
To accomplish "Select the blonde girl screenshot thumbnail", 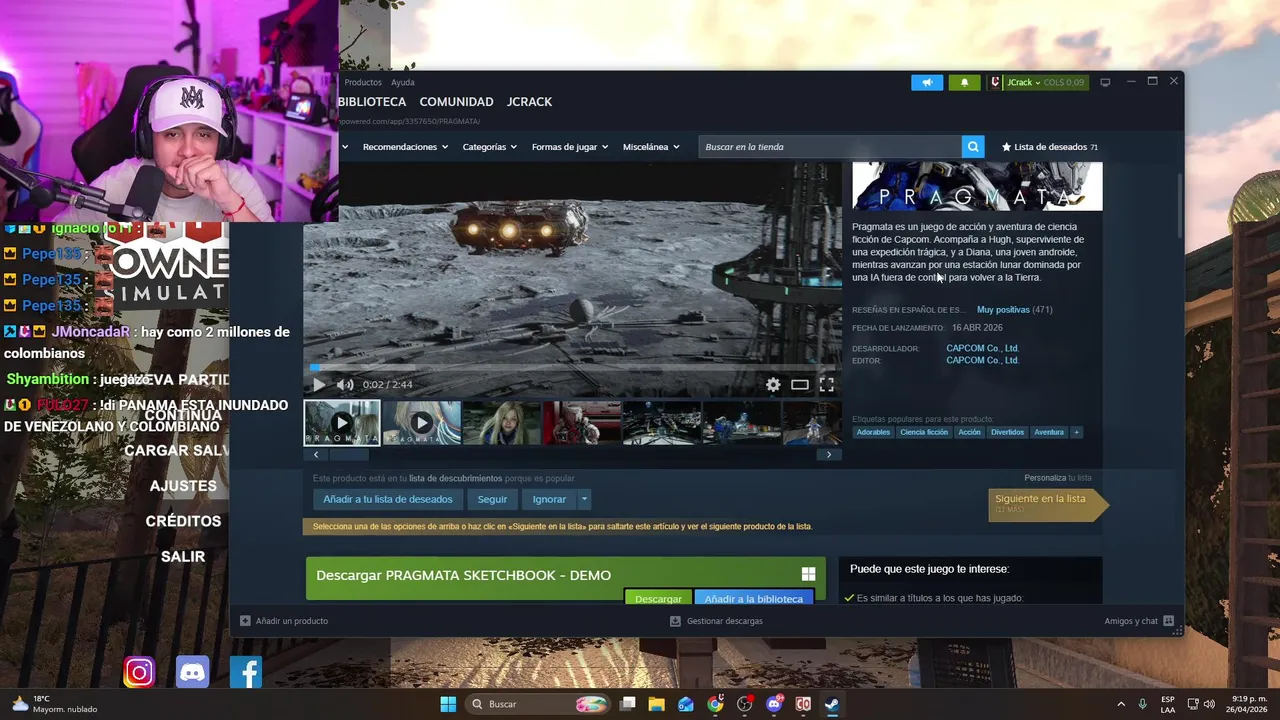I will coord(501,423).
